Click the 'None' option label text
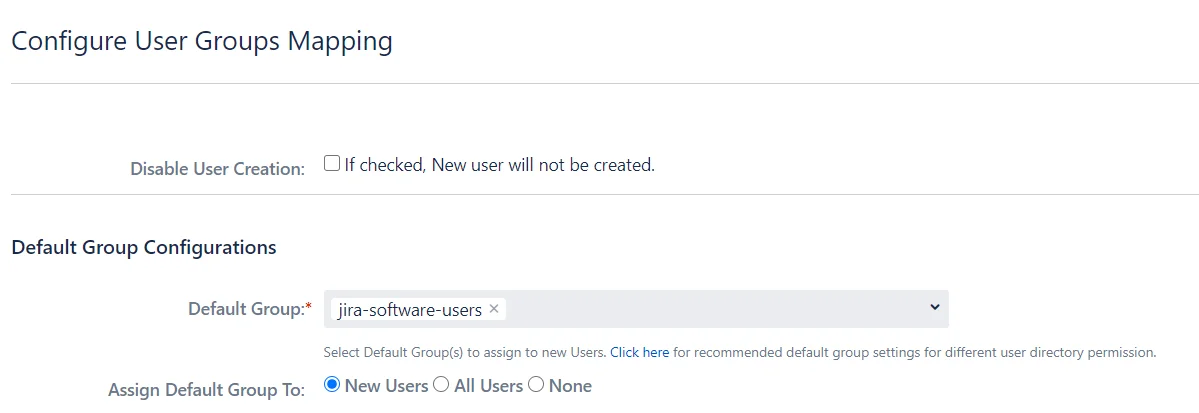The width and height of the screenshot is (1199, 413). pos(570,386)
